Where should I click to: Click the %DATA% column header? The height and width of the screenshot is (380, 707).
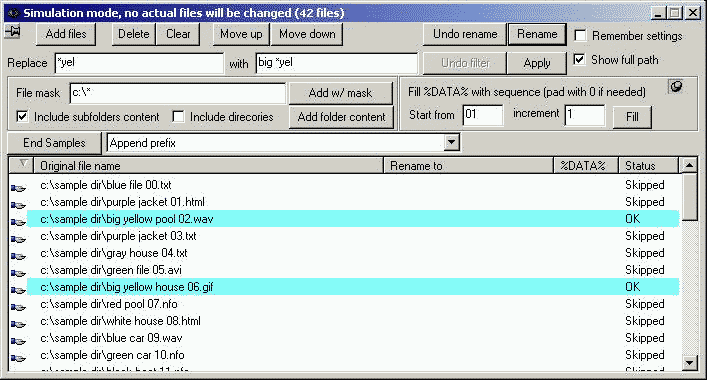point(586,165)
